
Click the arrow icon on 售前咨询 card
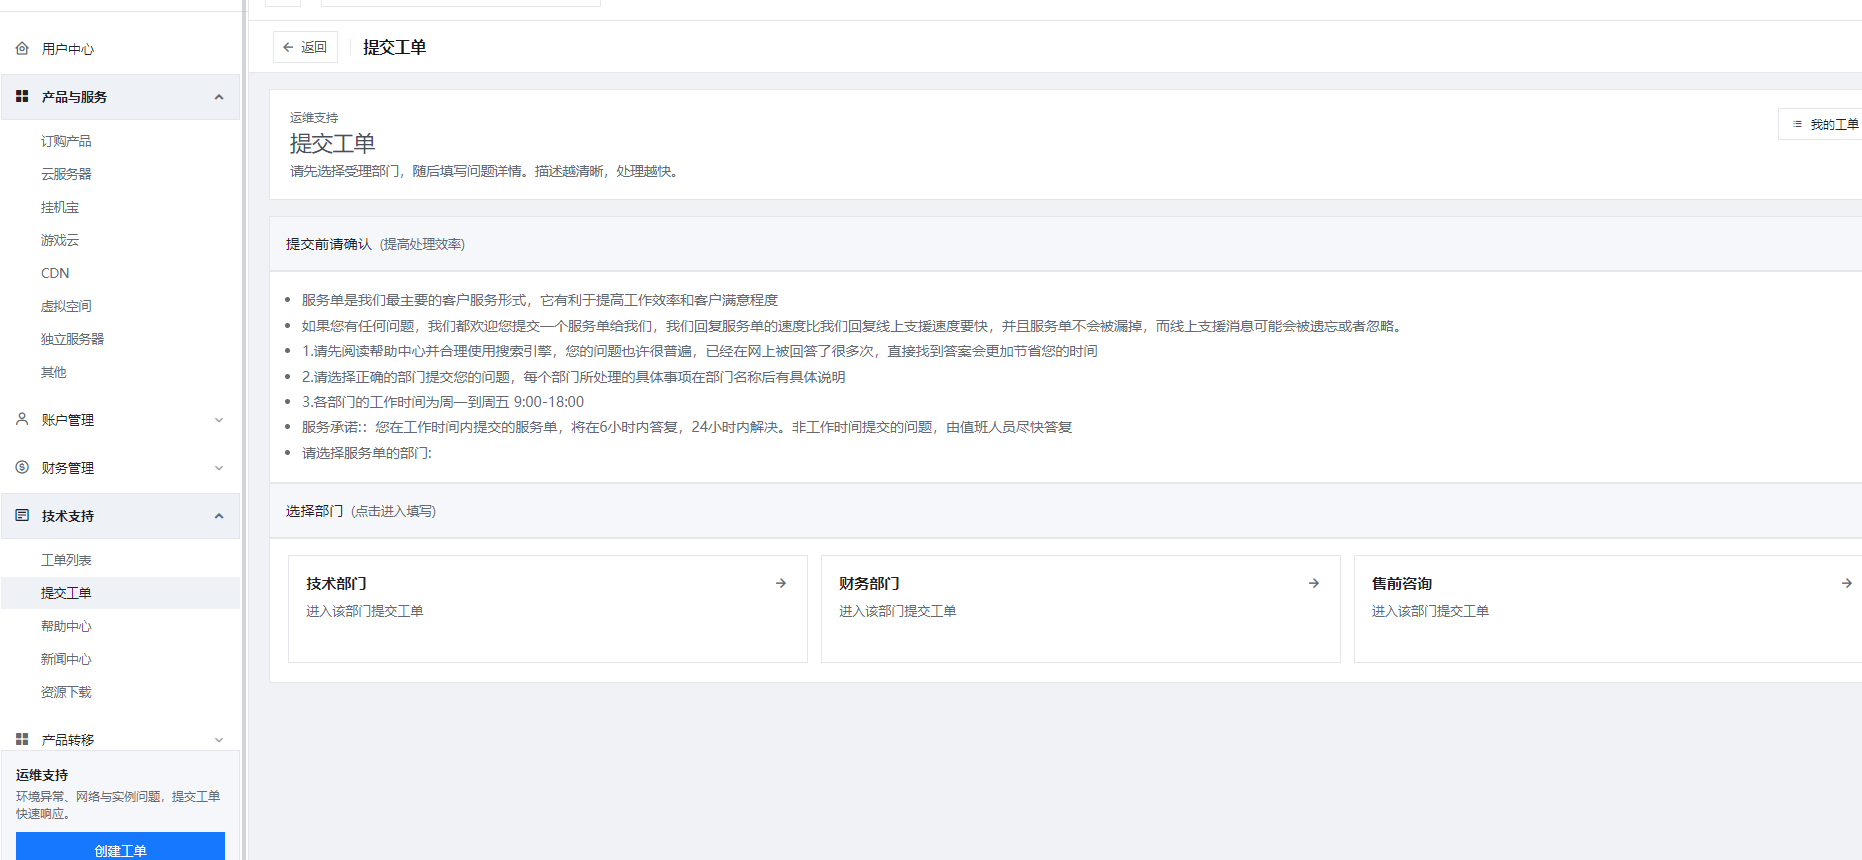point(1847,583)
